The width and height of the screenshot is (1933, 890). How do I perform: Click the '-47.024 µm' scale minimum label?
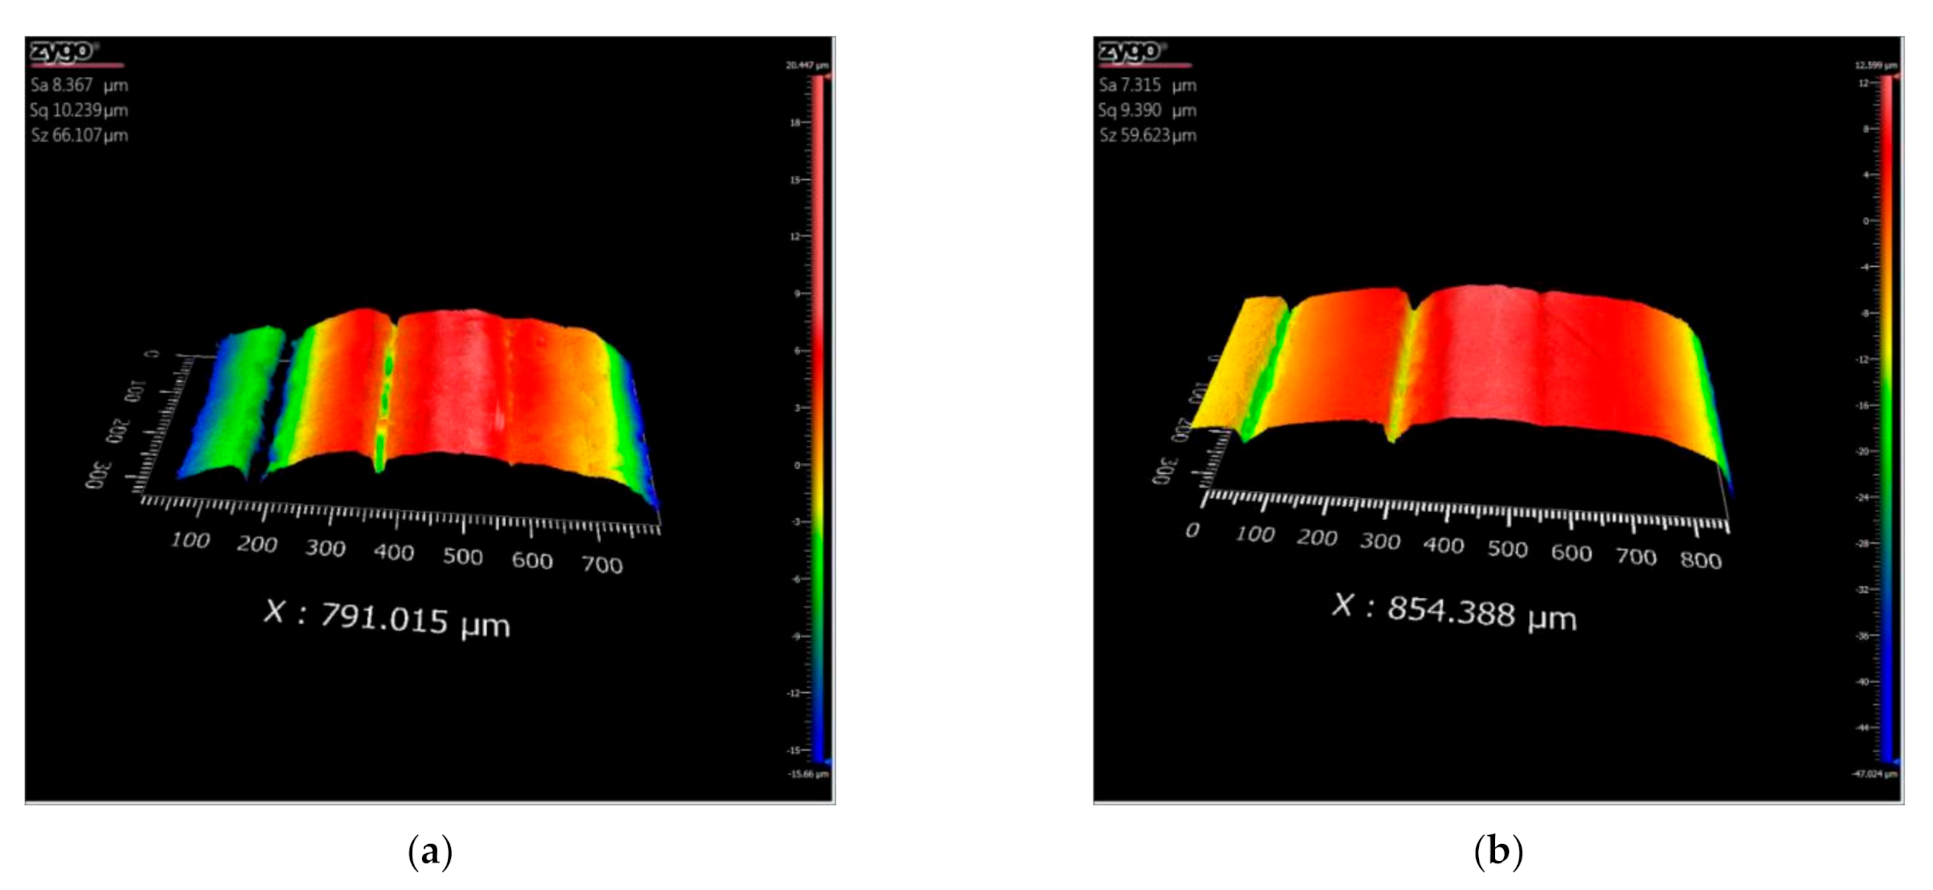[1875, 774]
